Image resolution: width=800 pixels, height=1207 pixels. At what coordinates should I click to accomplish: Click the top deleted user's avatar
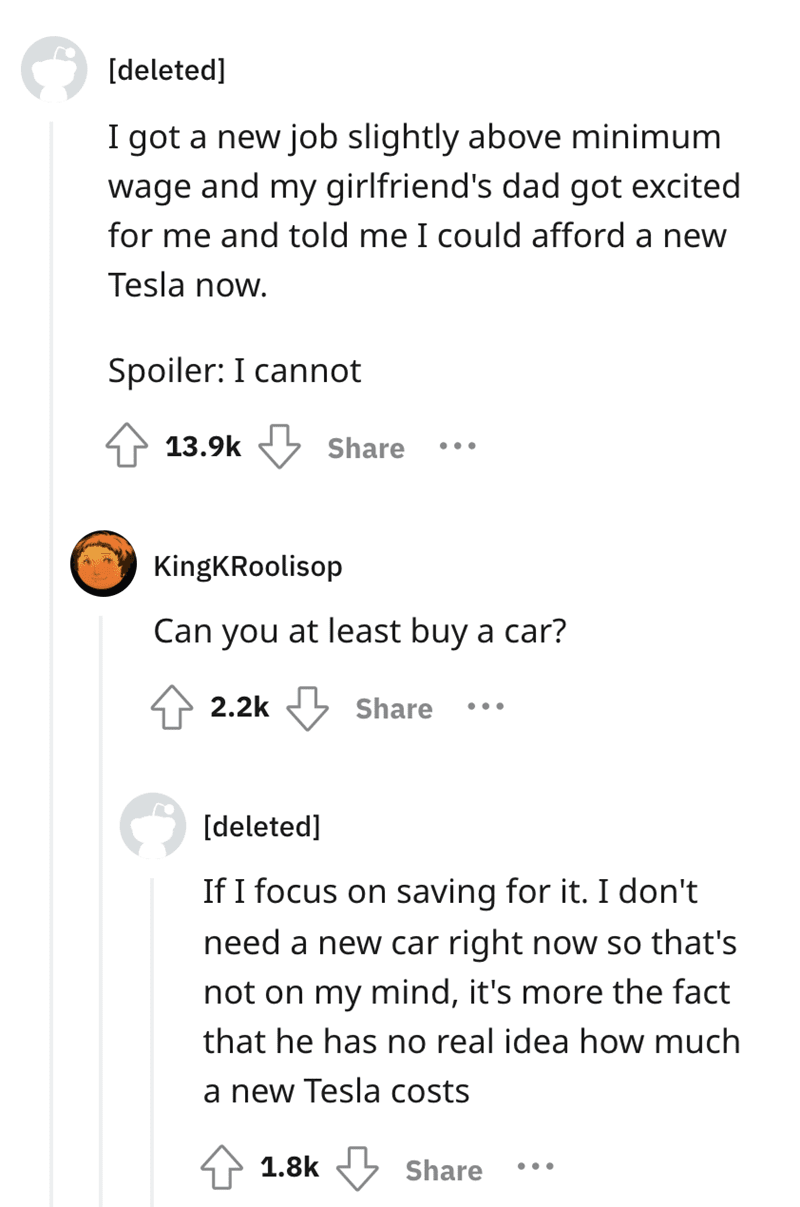[55, 71]
